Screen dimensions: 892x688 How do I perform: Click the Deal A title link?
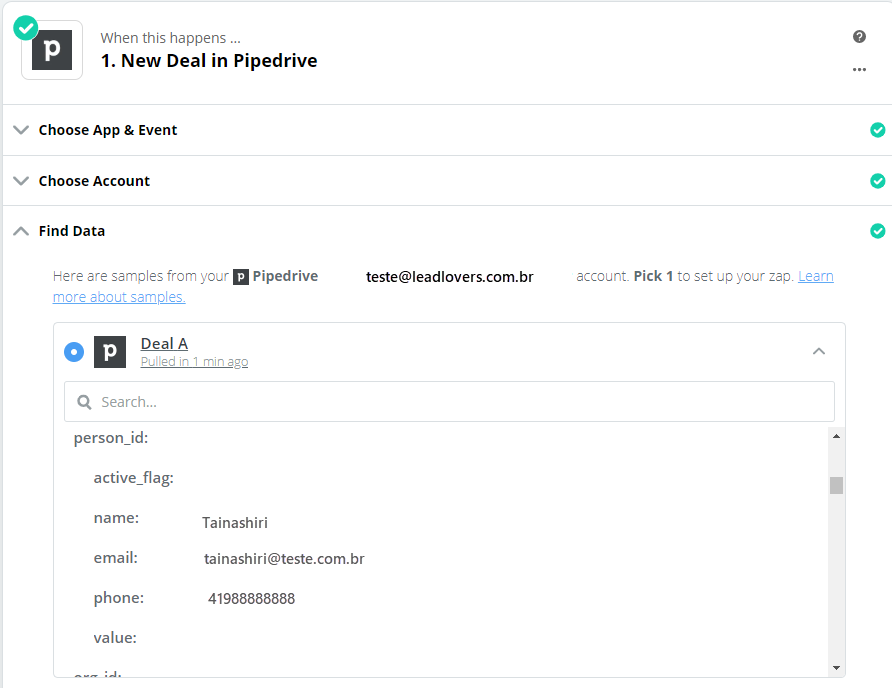point(164,344)
